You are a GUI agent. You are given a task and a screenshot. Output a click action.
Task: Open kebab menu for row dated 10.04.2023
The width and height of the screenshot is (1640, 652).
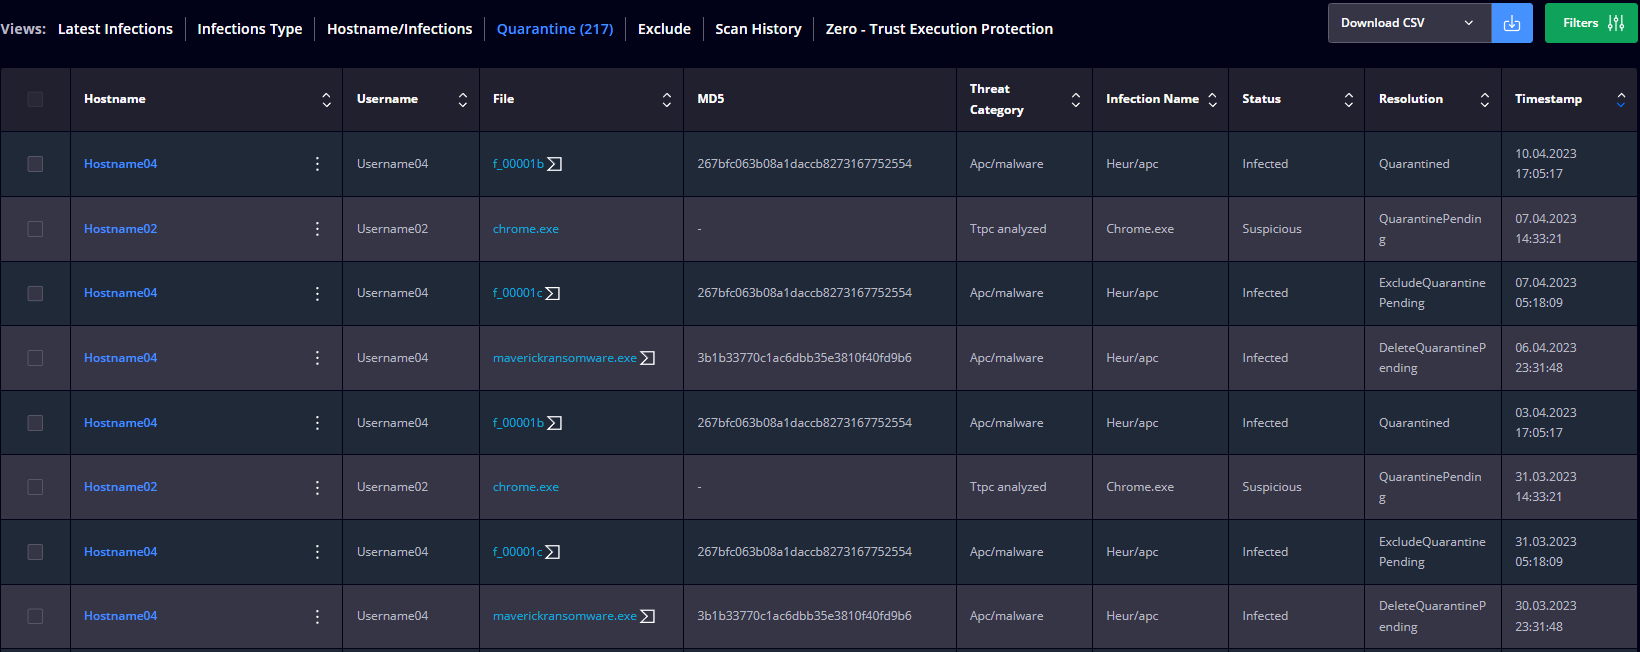(318, 164)
